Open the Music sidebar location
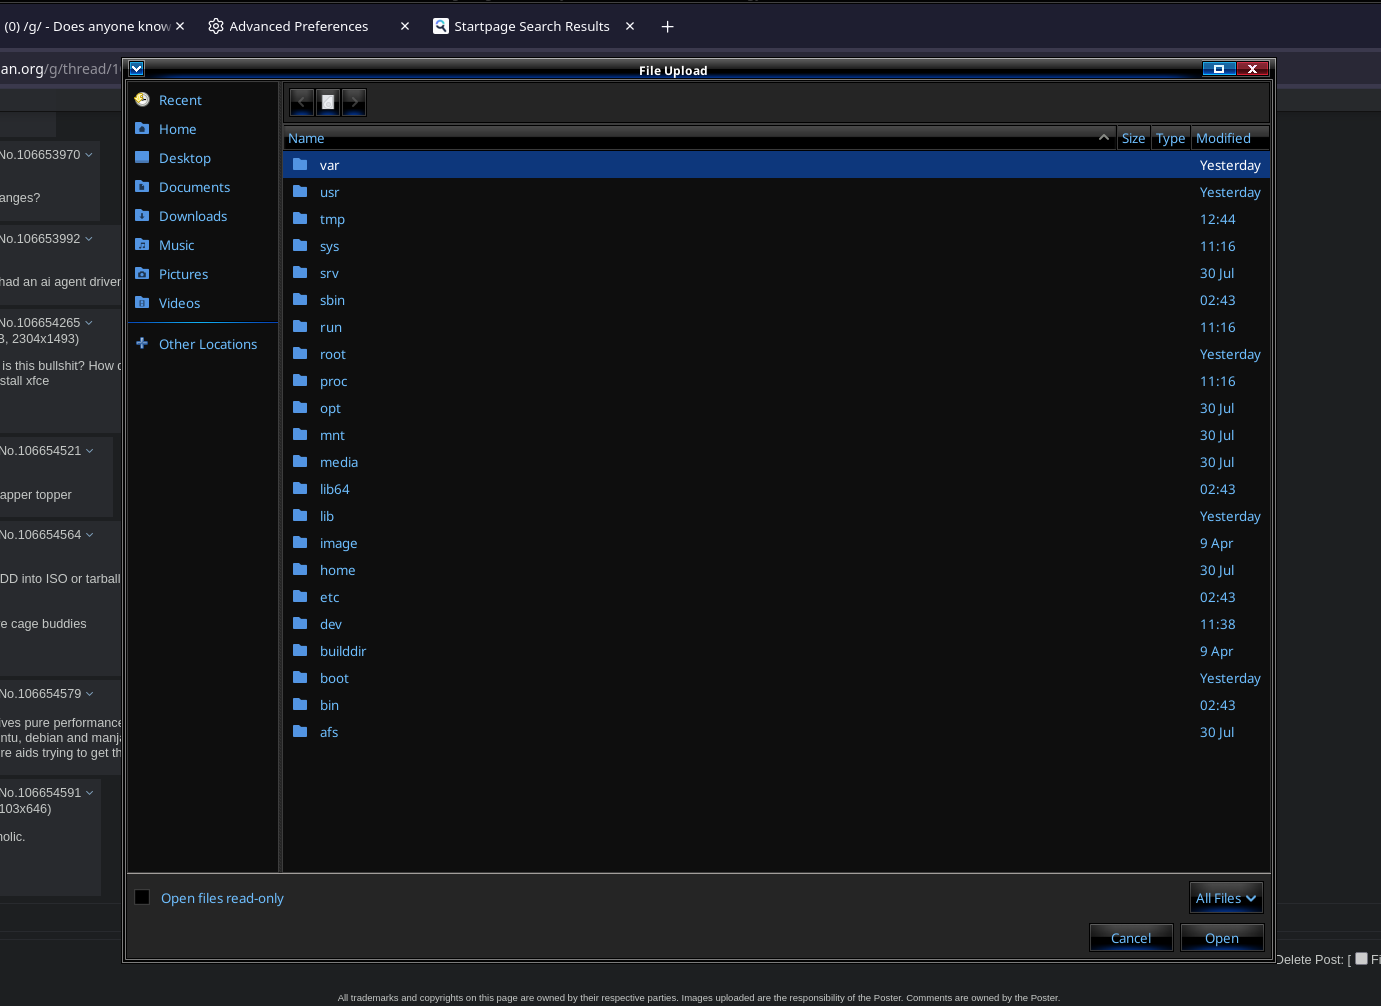Screen dimensions: 1381x1006 176,245
